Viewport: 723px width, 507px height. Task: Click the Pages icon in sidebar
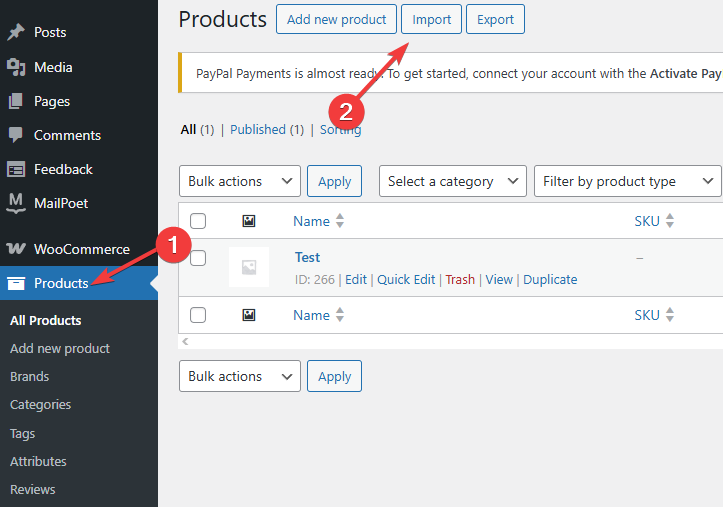pyautogui.click(x=16, y=101)
